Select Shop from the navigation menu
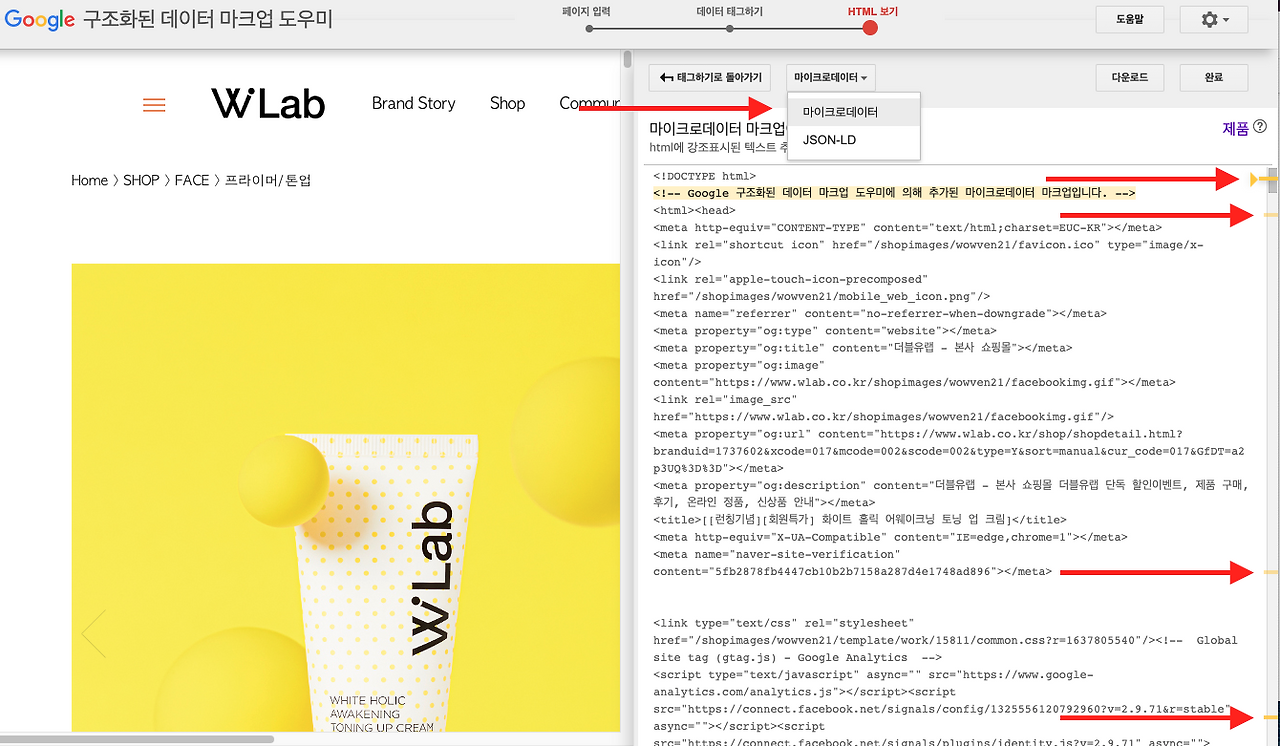 coord(507,103)
